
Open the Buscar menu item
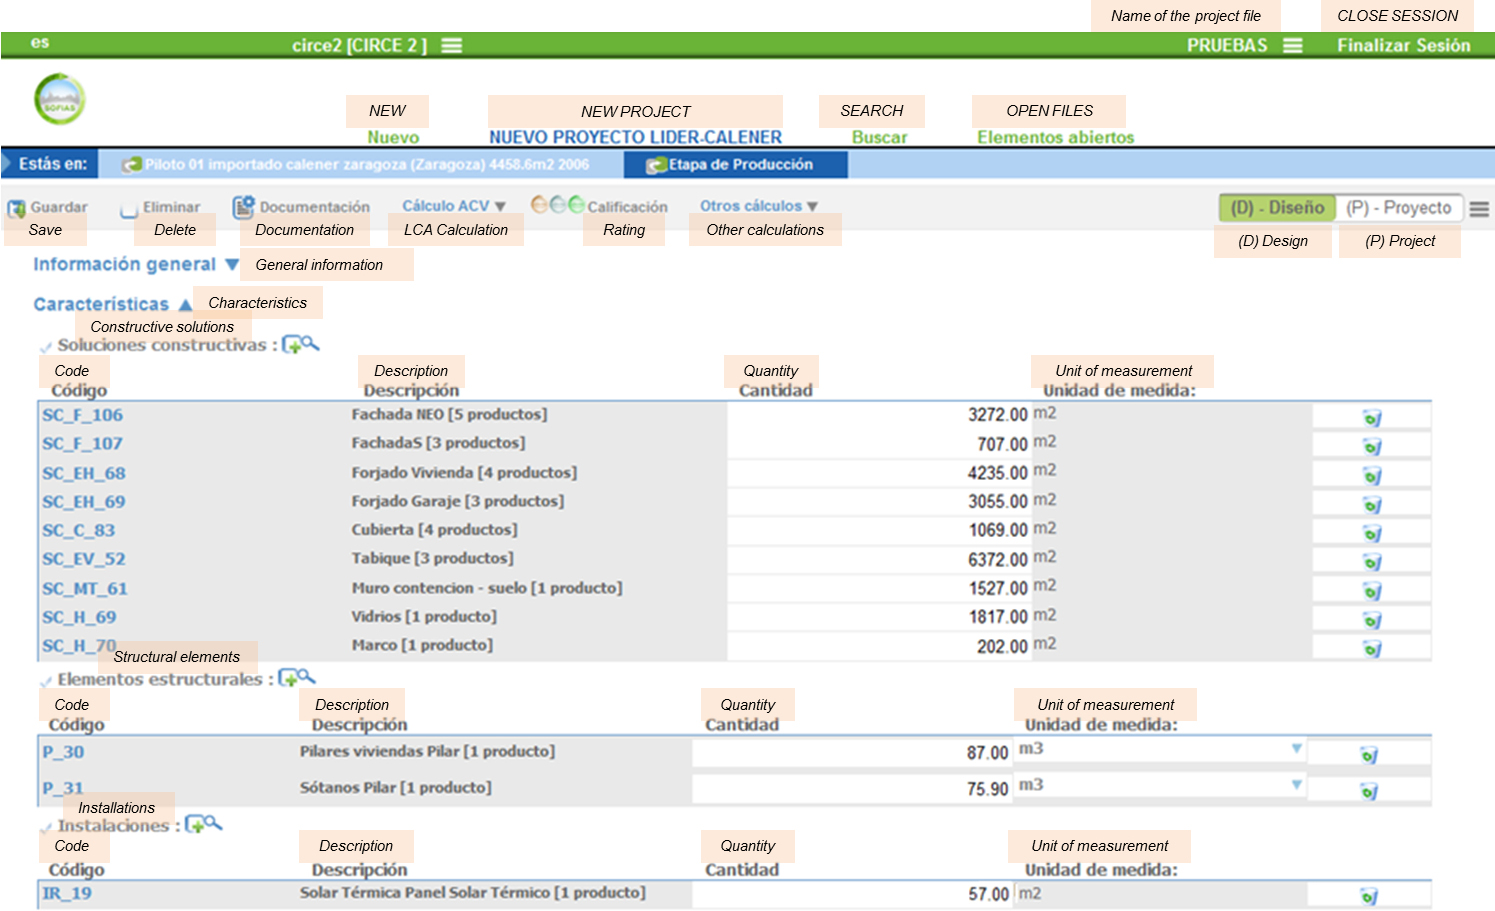click(880, 138)
